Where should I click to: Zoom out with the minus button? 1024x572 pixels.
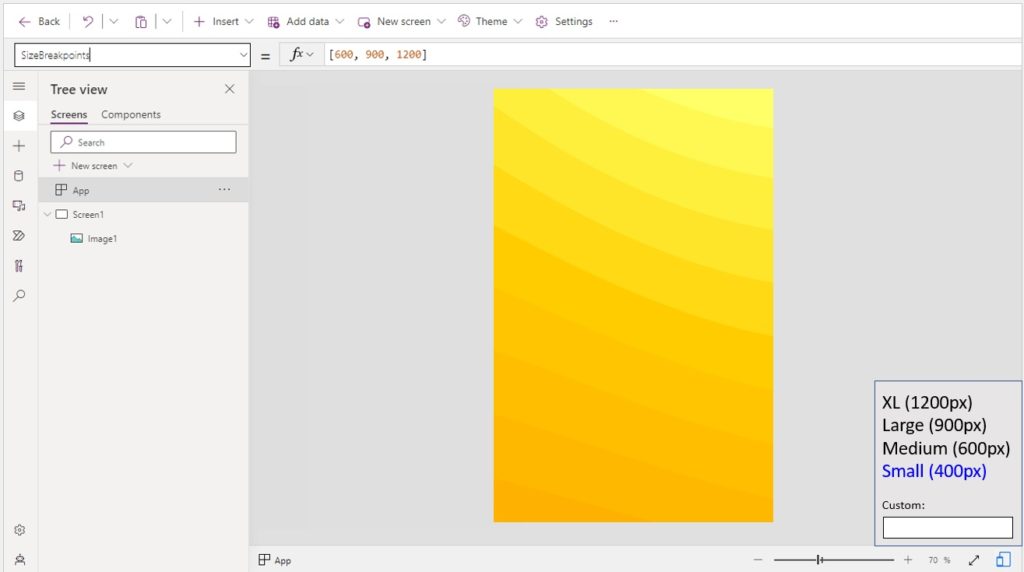click(x=758, y=560)
